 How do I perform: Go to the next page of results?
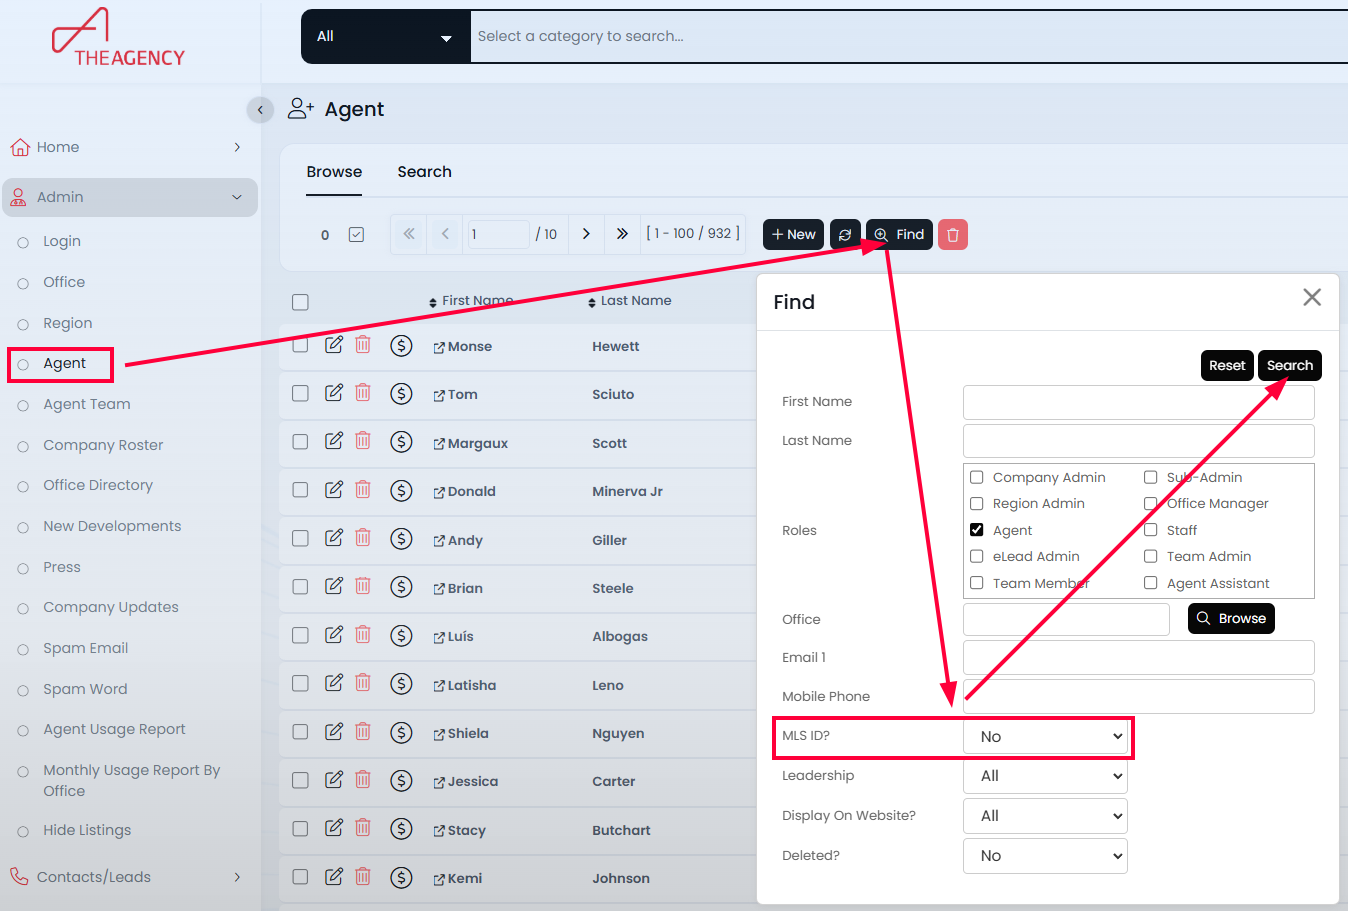click(x=586, y=234)
